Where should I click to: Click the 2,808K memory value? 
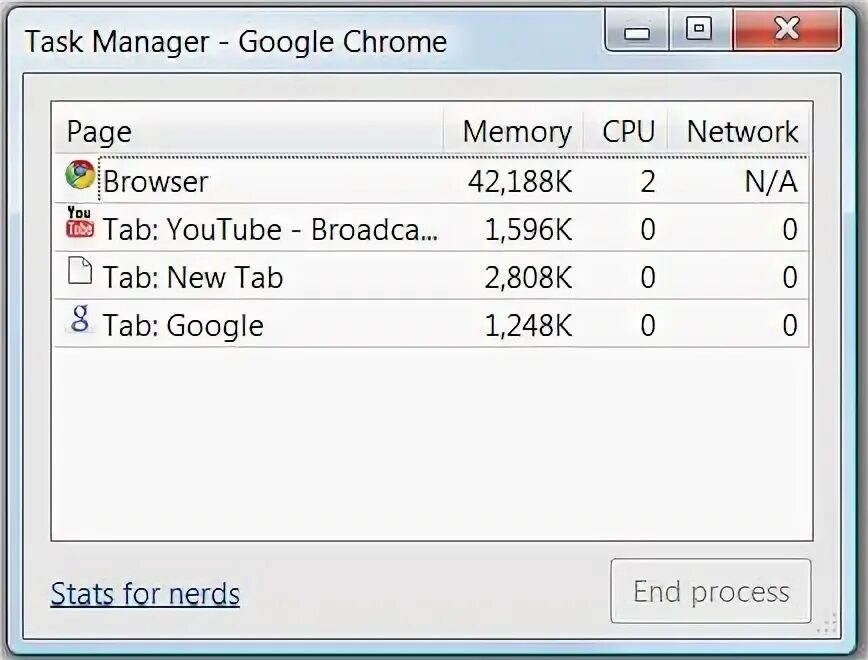pos(528,277)
